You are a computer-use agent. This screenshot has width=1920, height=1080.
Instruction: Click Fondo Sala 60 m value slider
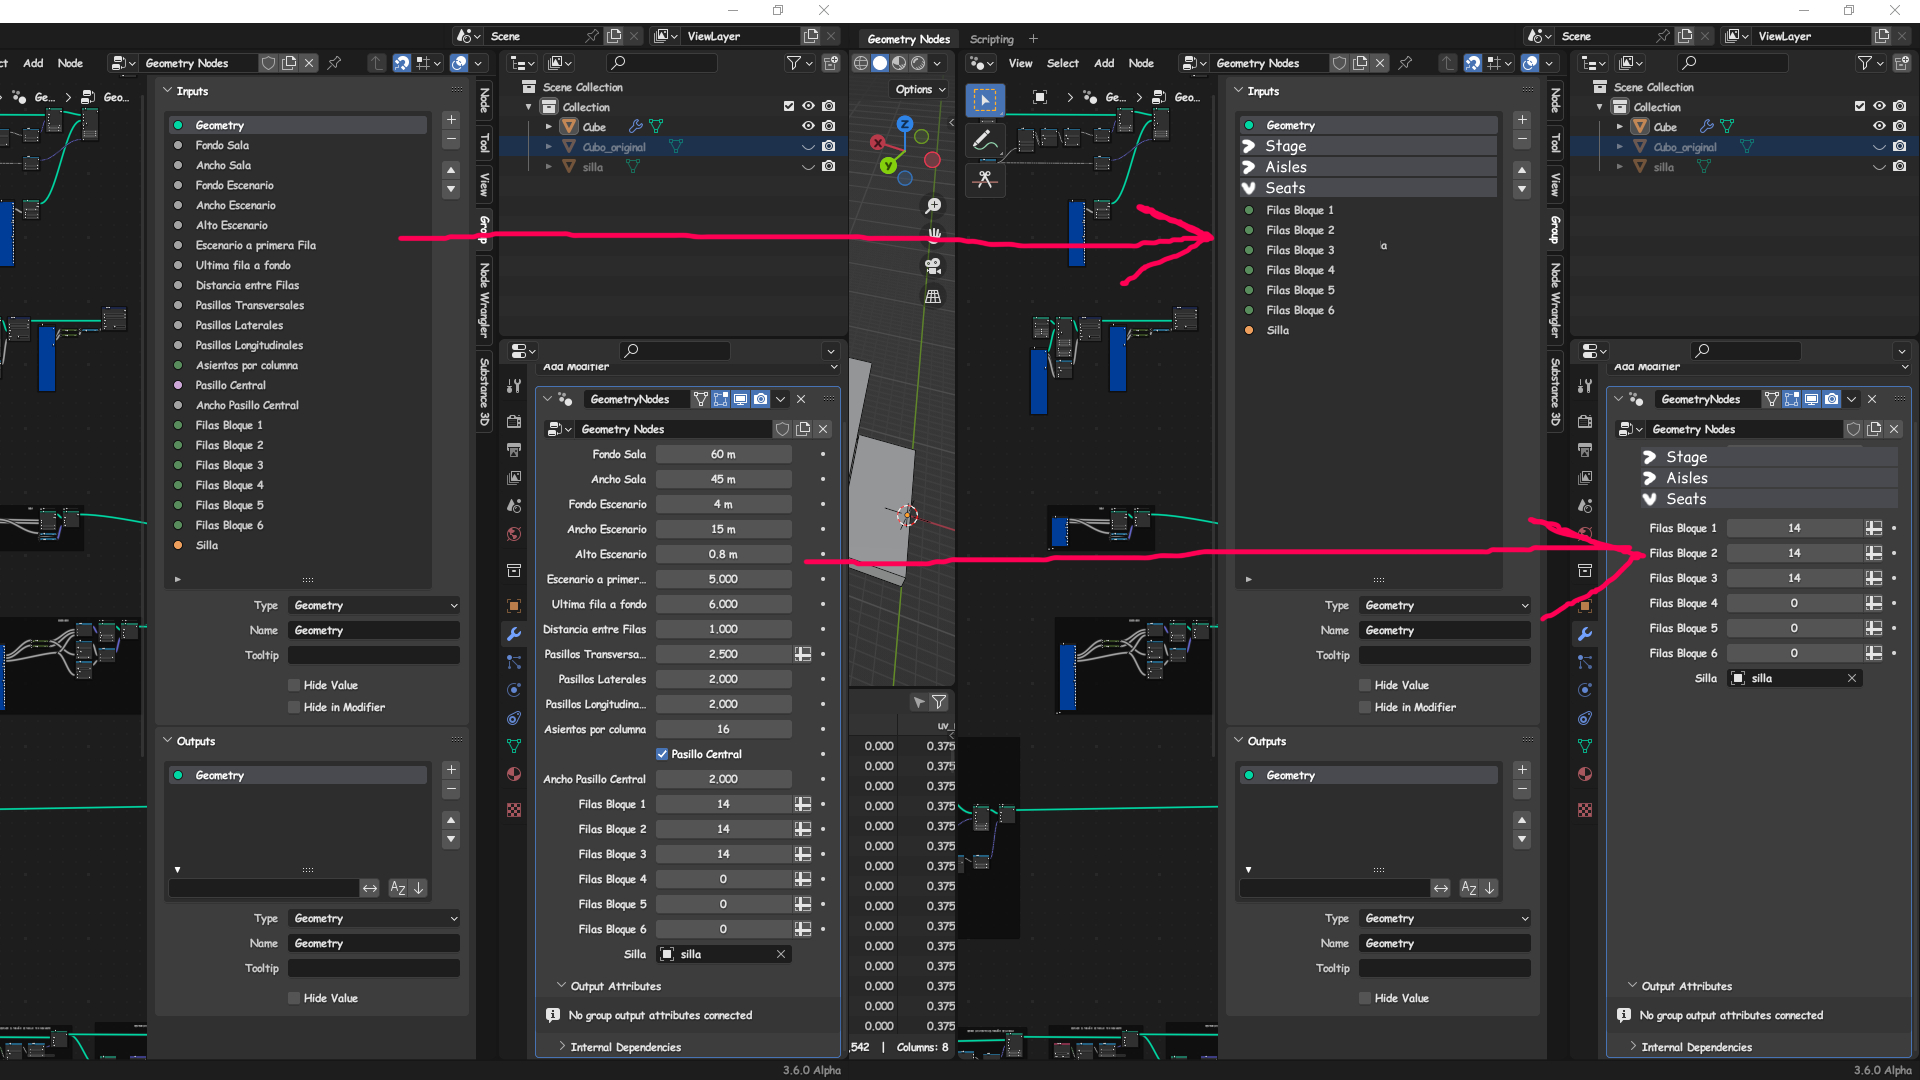[x=723, y=454]
